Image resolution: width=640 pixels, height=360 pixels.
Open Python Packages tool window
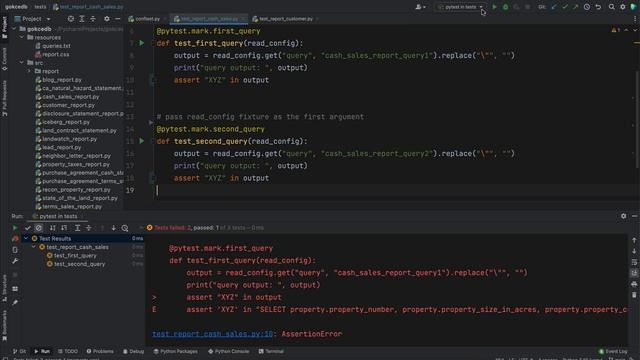(176, 351)
